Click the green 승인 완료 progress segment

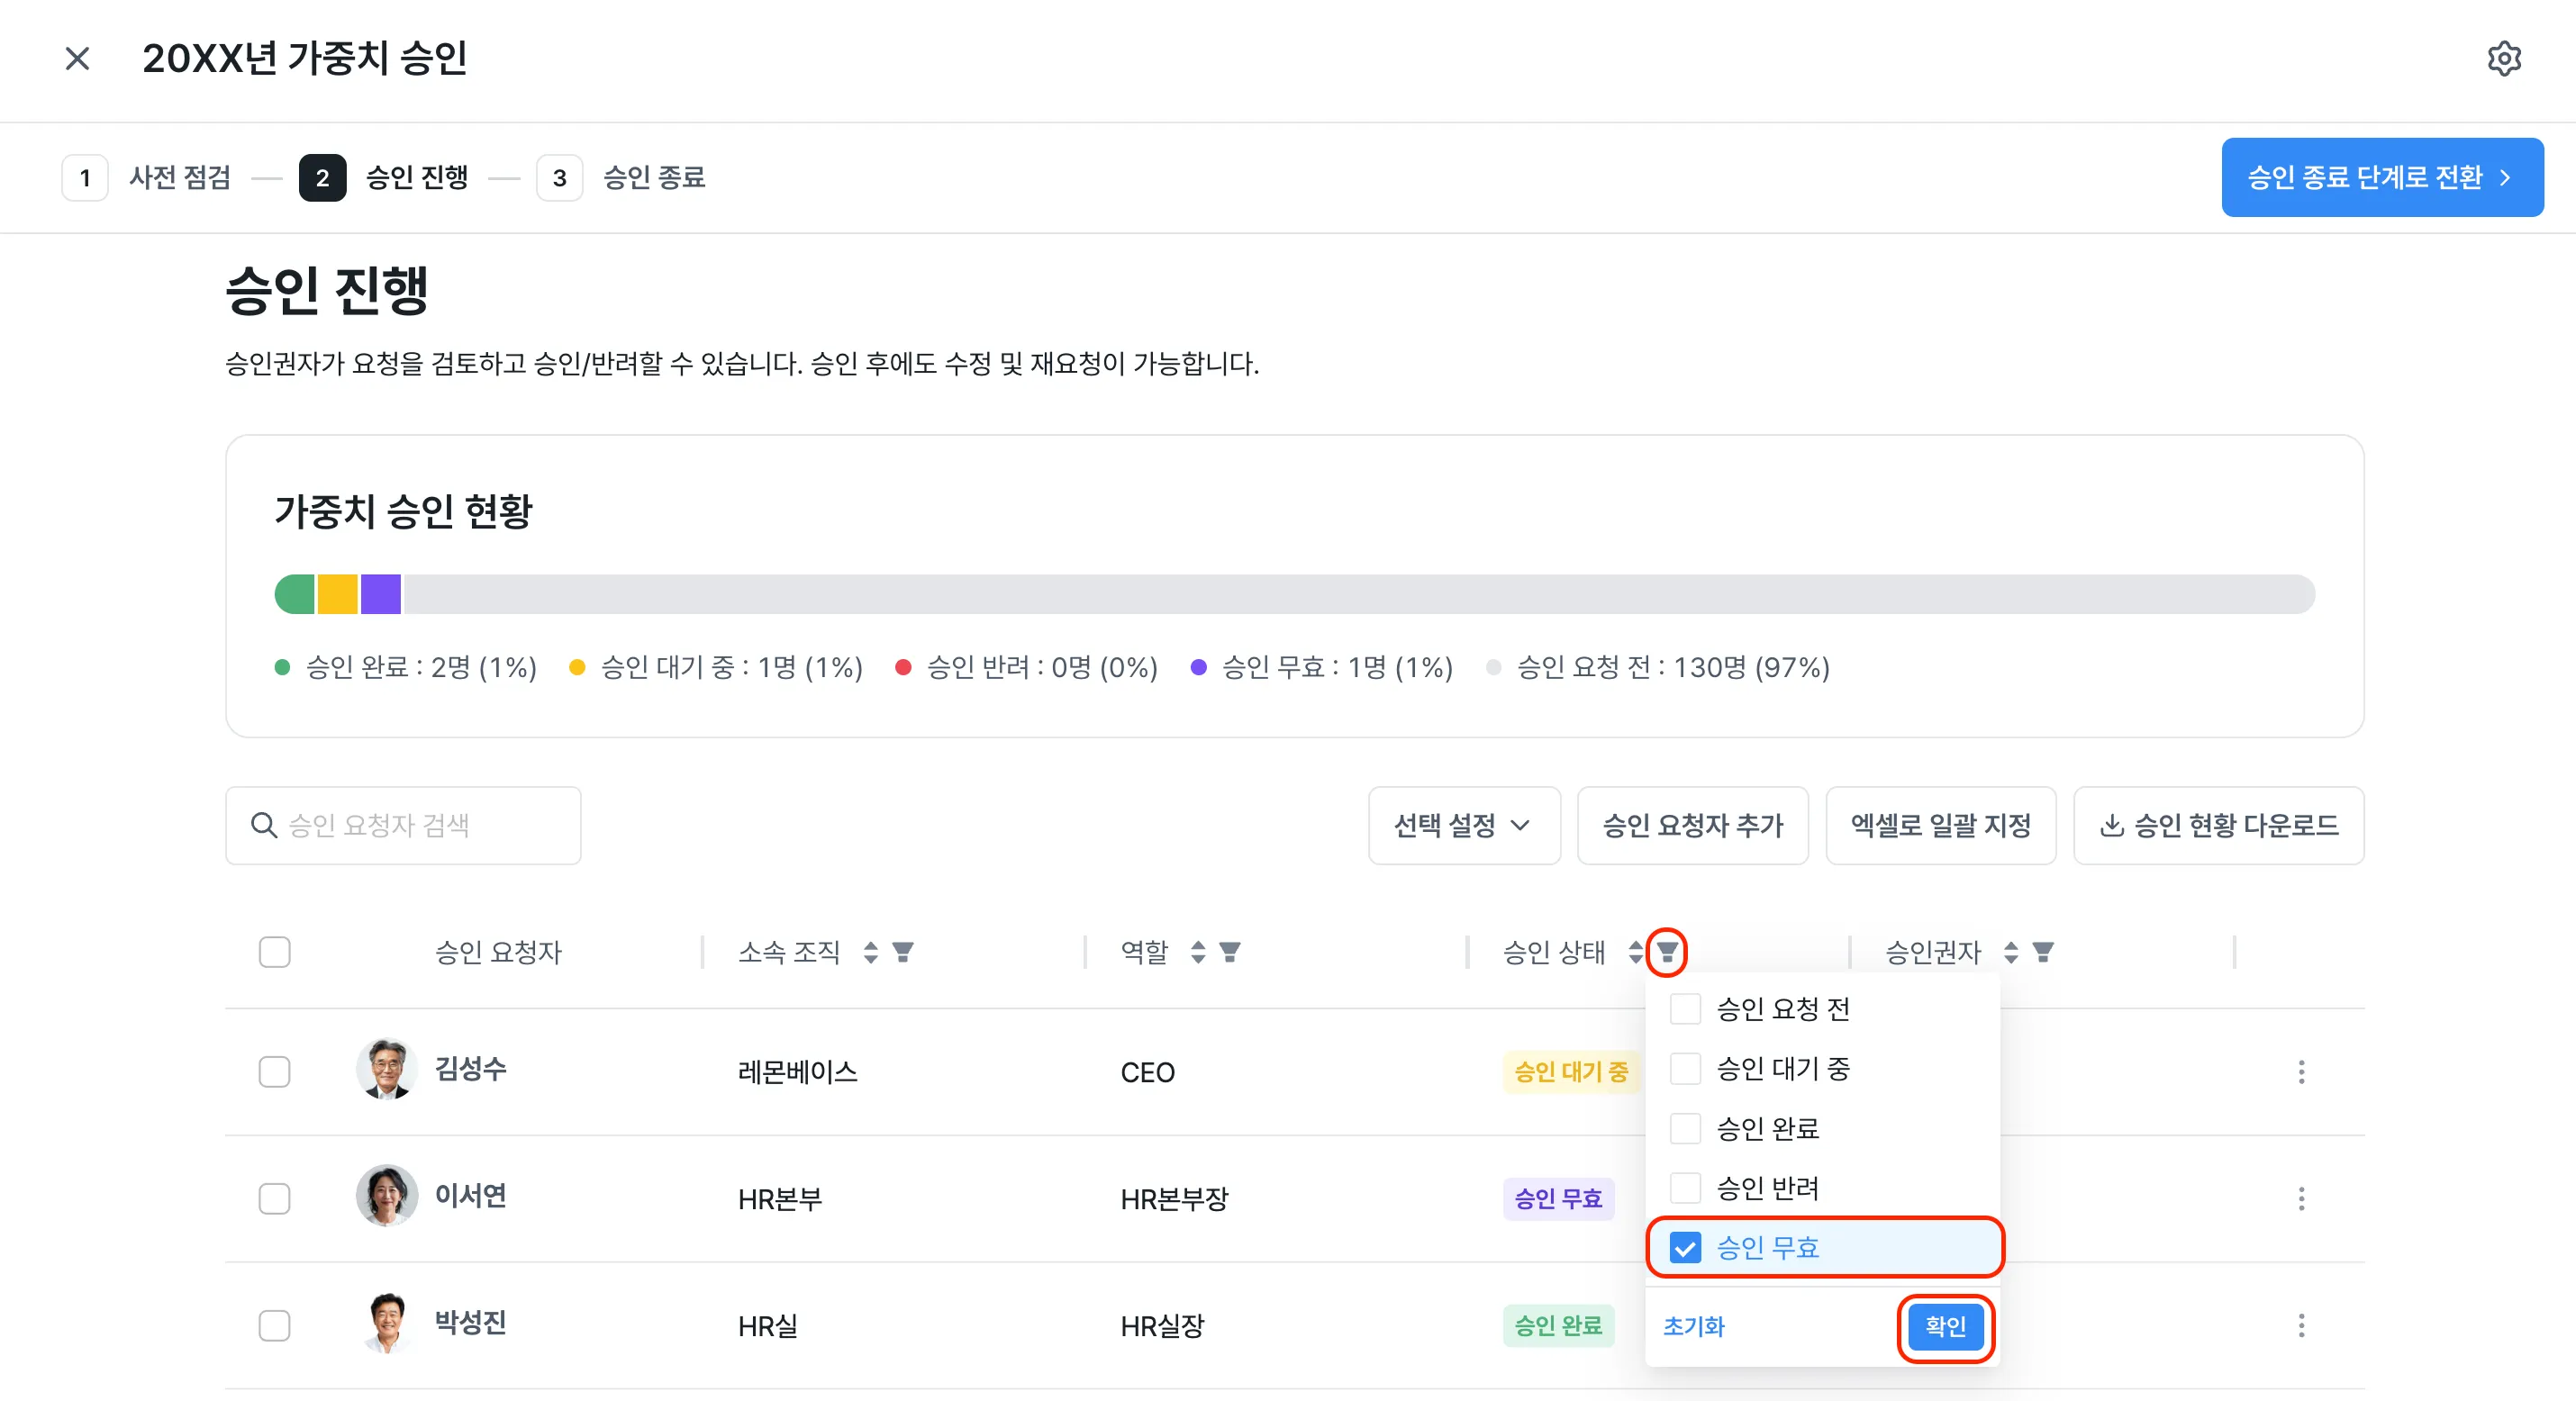tap(295, 594)
